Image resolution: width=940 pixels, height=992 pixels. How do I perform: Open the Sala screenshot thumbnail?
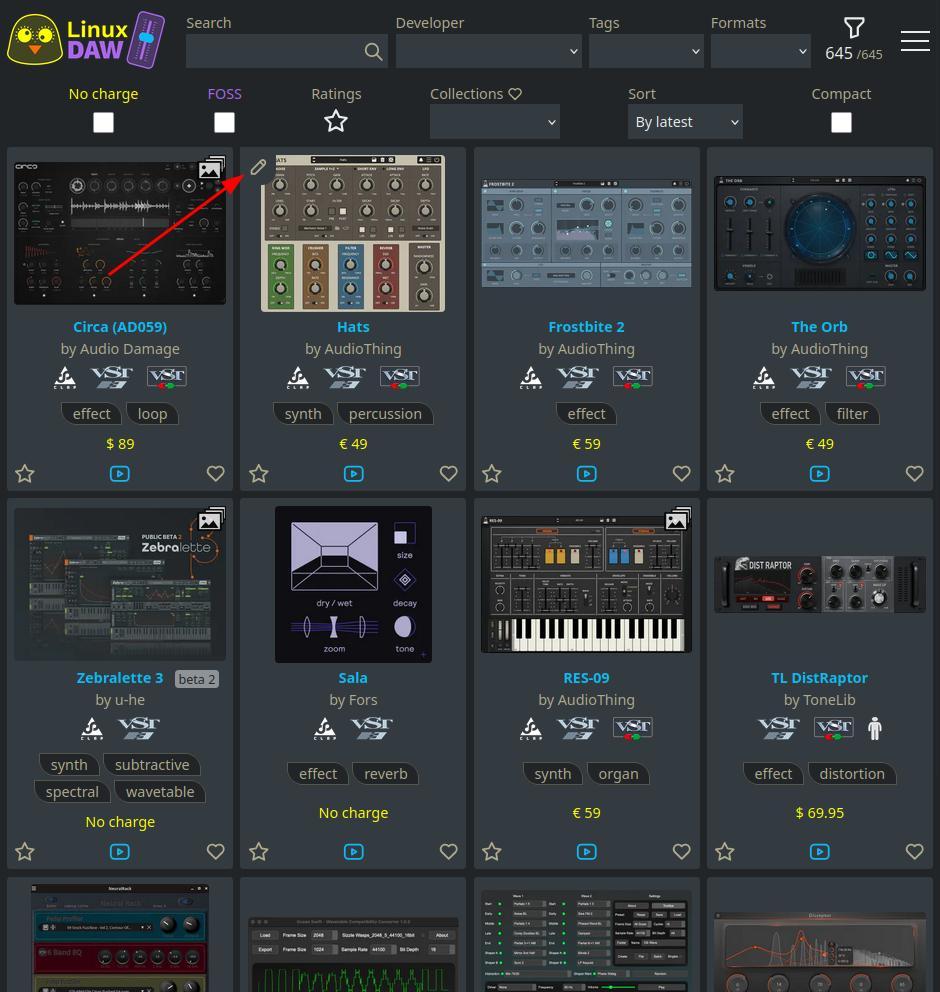click(x=353, y=585)
